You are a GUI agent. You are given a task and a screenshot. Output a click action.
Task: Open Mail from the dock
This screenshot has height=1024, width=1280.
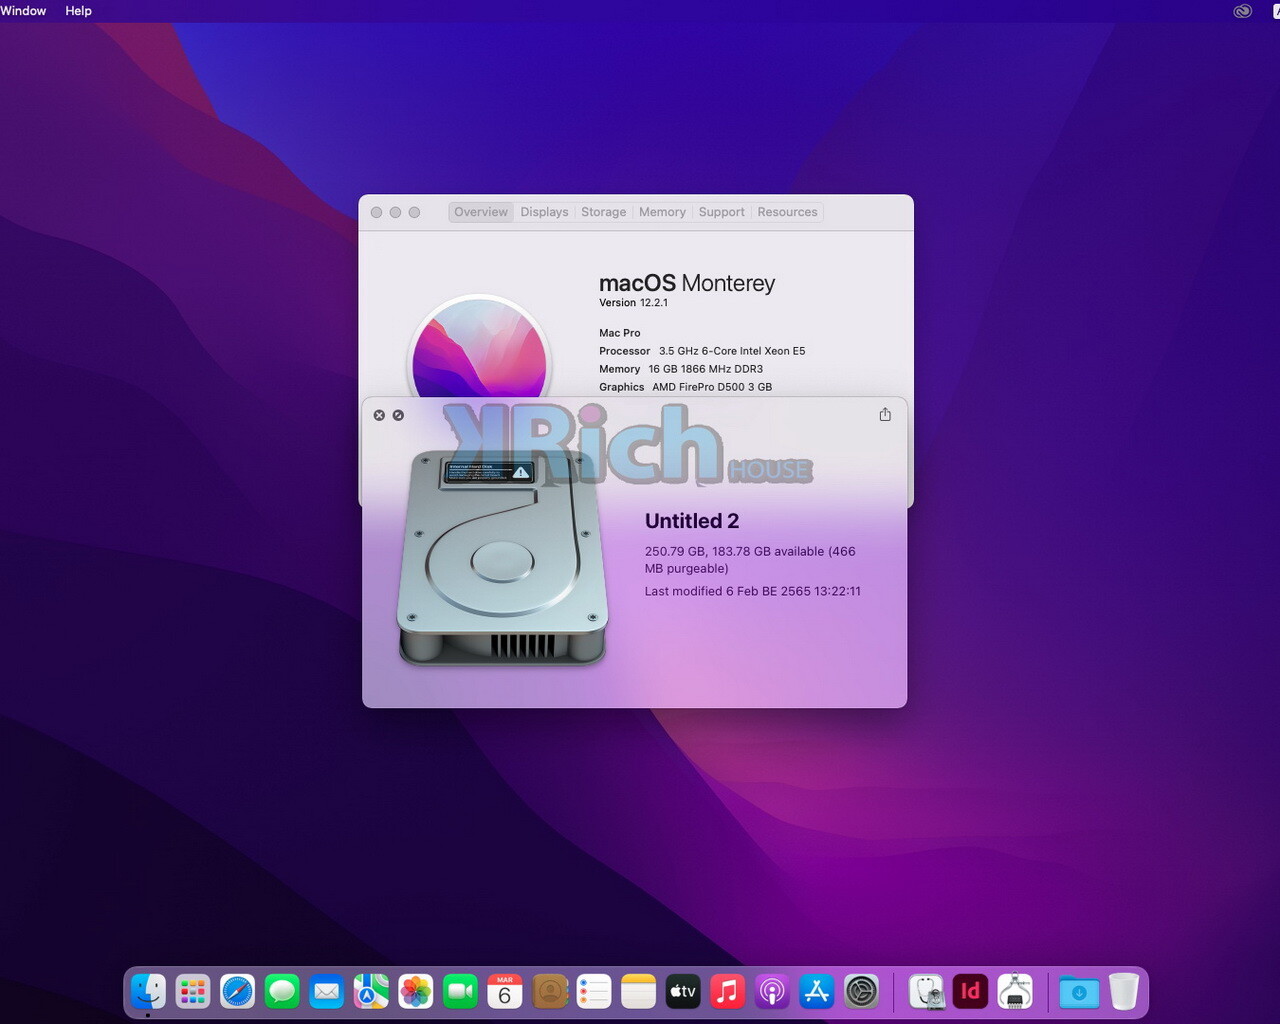pyautogui.click(x=327, y=992)
